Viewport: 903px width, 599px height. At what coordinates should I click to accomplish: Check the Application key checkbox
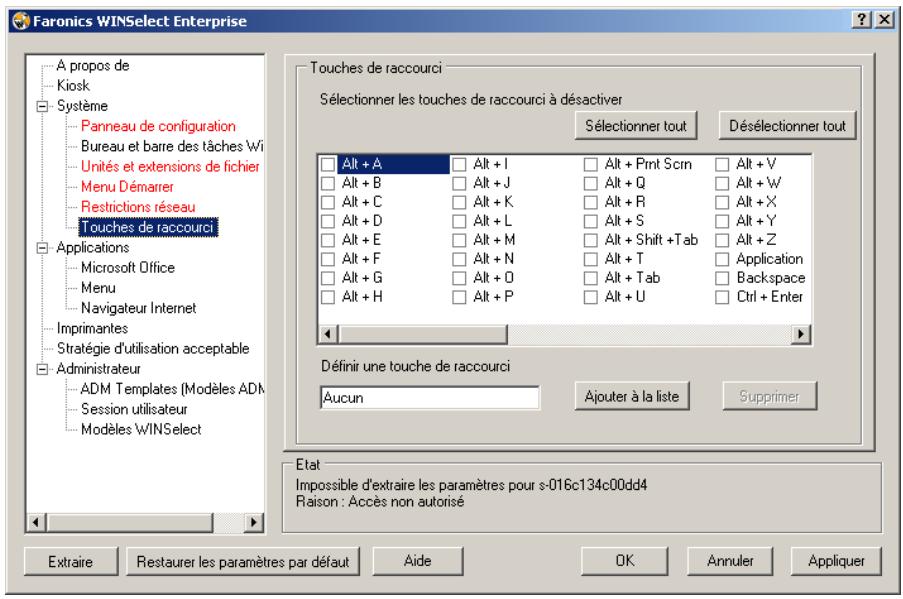point(722,259)
